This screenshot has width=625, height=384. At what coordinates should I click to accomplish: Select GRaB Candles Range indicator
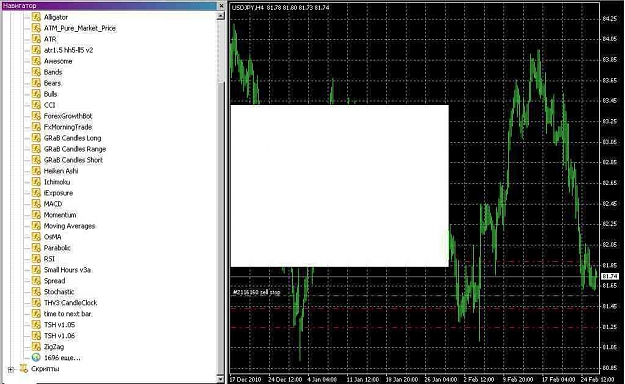point(75,149)
